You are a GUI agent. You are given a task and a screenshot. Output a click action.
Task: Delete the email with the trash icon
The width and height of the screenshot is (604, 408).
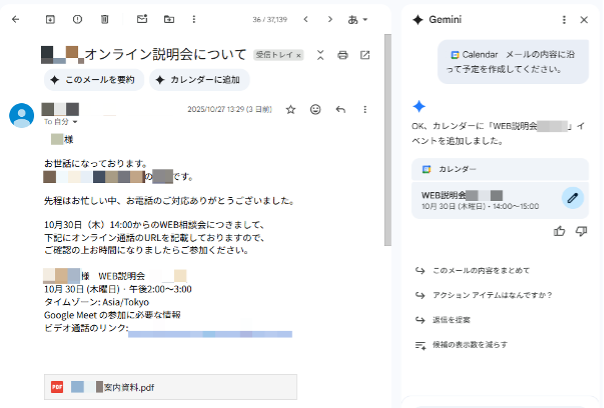[105, 19]
